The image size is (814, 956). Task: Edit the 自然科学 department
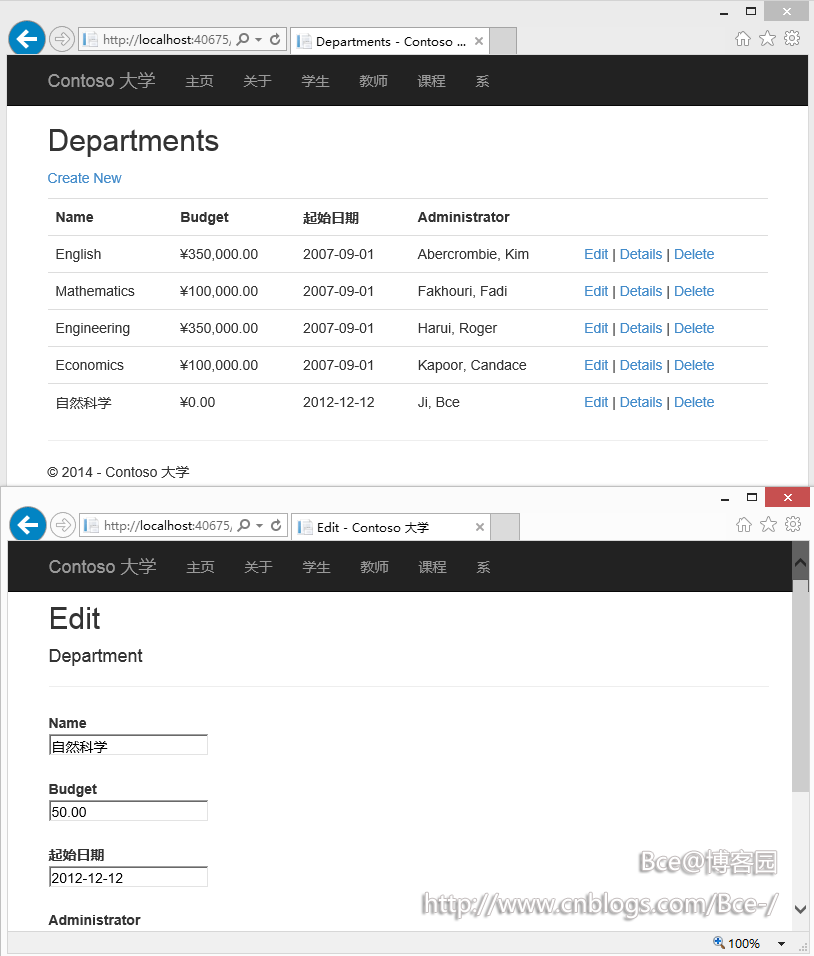pos(596,402)
